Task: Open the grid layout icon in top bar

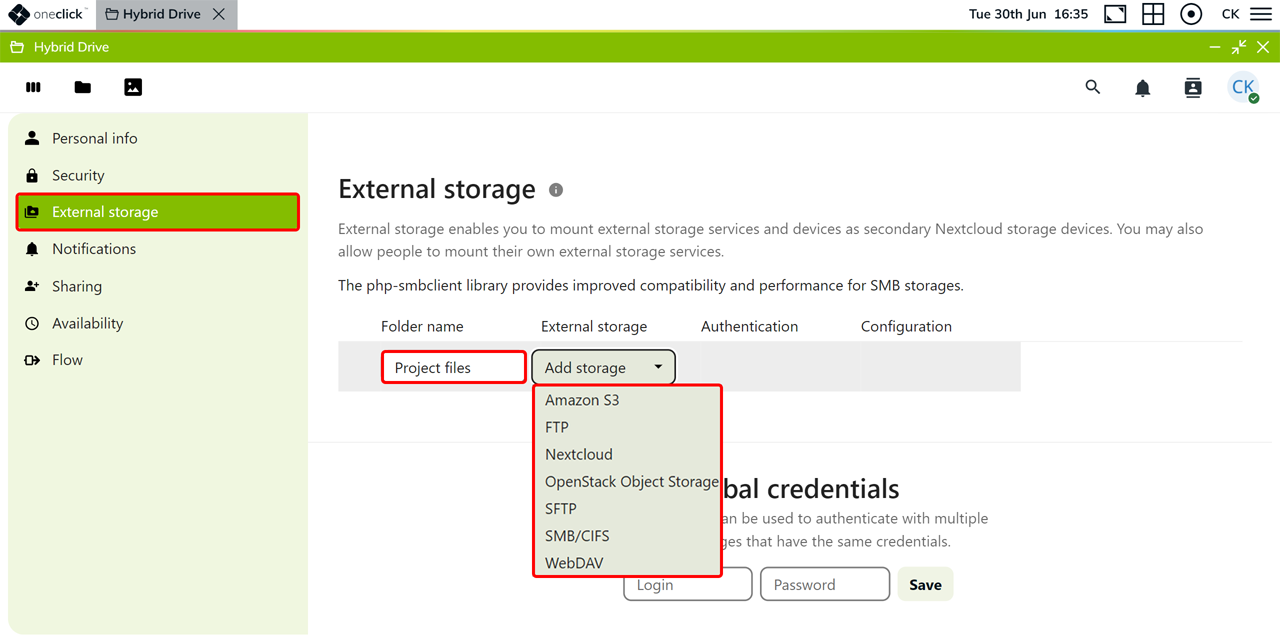Action: (x=1153, y=14)
